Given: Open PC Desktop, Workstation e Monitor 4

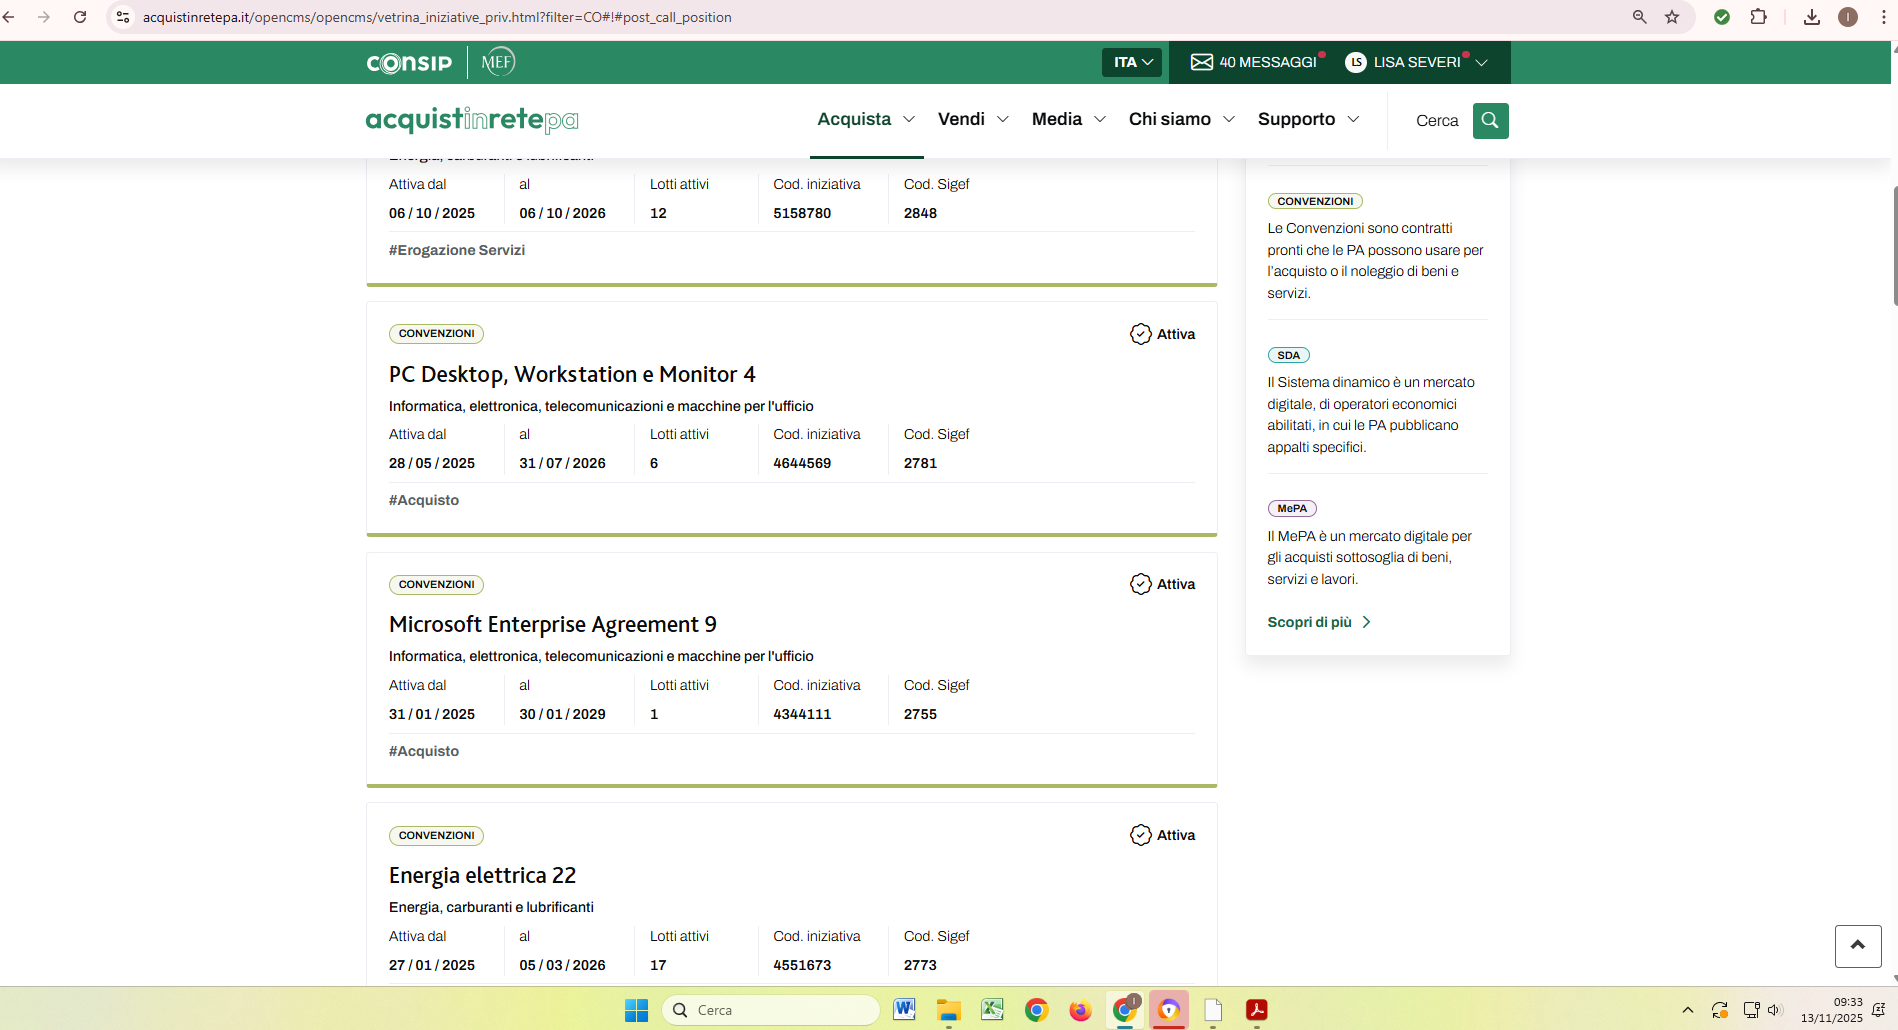Looking at the screenshot, I should pos(572,374).
